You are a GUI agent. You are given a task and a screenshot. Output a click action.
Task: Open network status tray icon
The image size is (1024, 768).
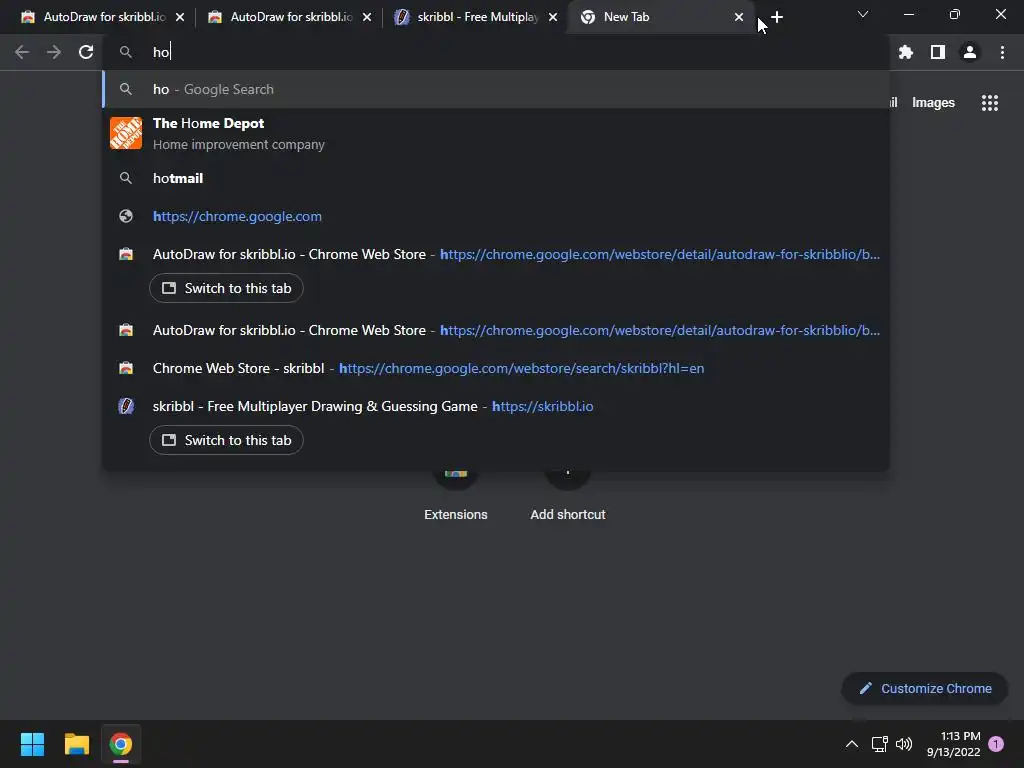[880, 744]
